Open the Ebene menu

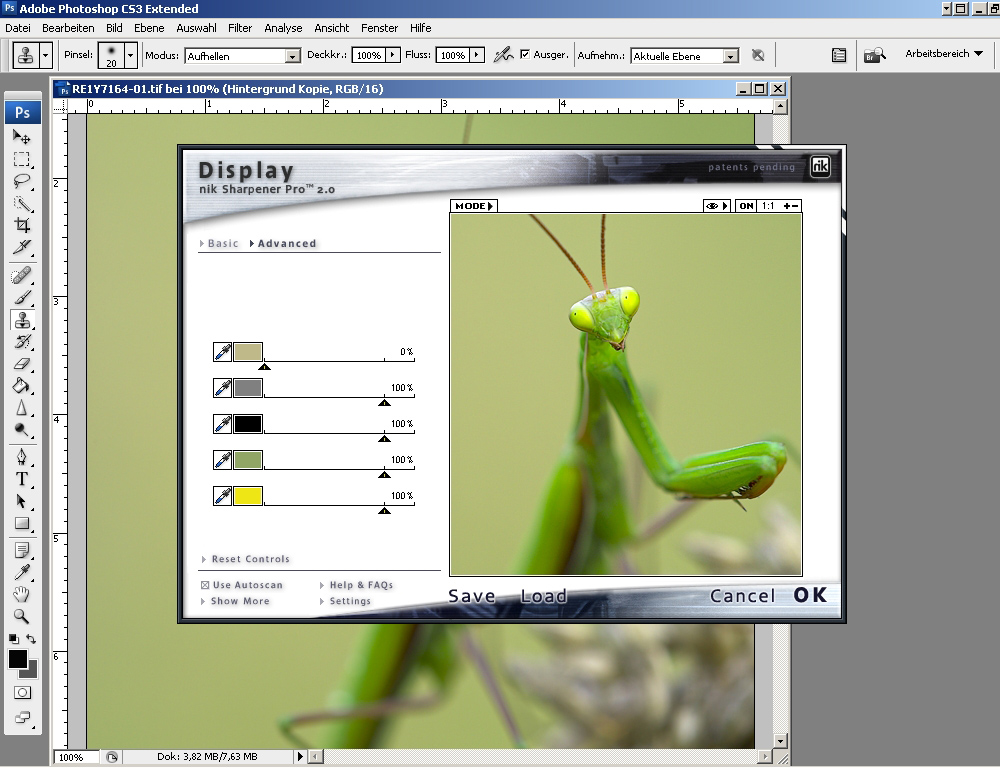coord(149,28)
